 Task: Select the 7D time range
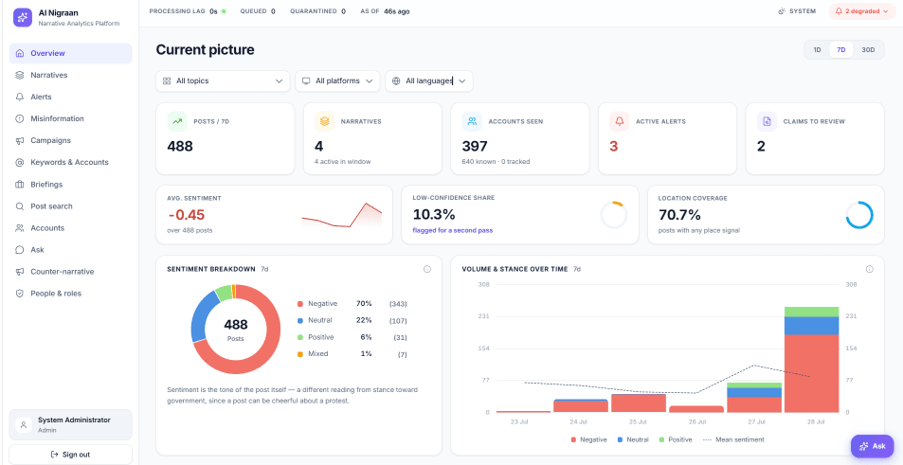coord(841,50)
